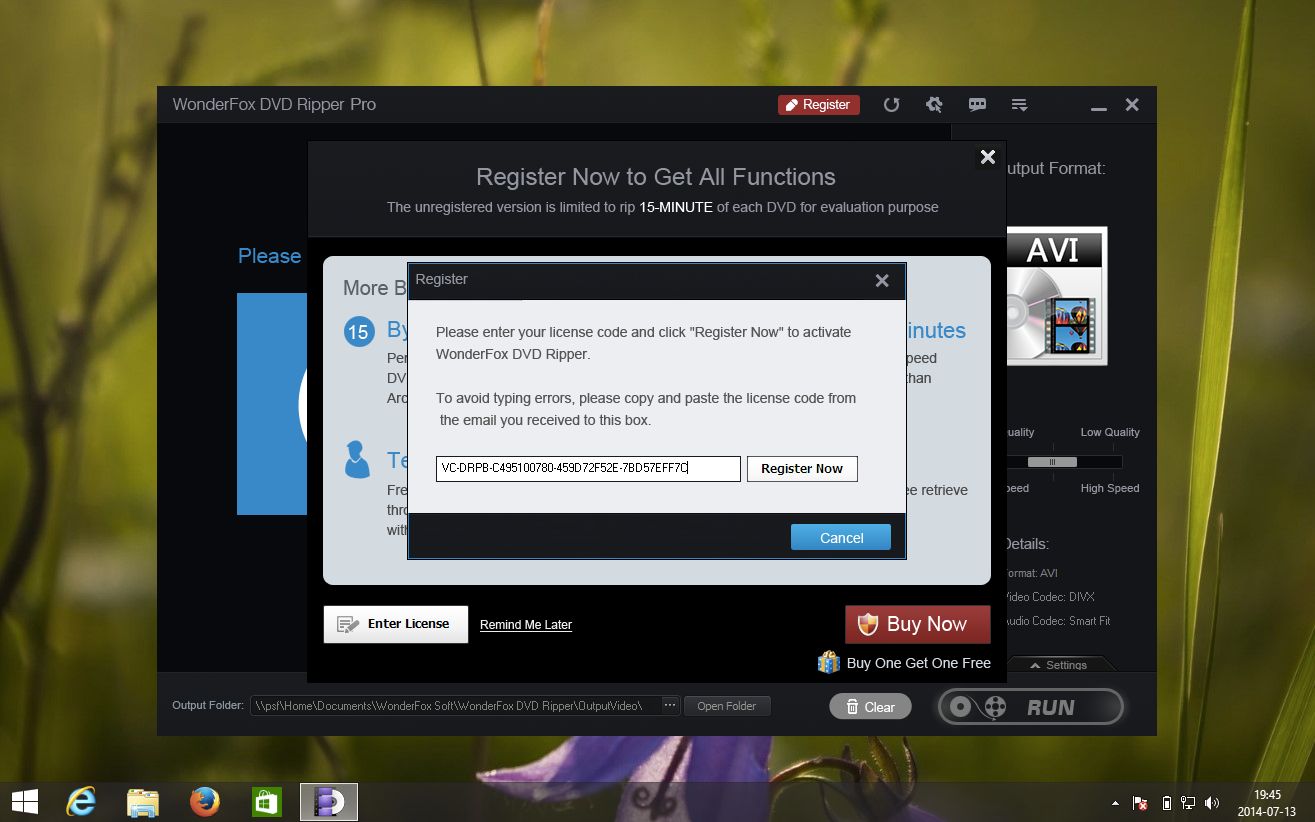Viewport: 1315px width, 822px height.
Task: Click the Open Folder button
Action: click(727, 706)
